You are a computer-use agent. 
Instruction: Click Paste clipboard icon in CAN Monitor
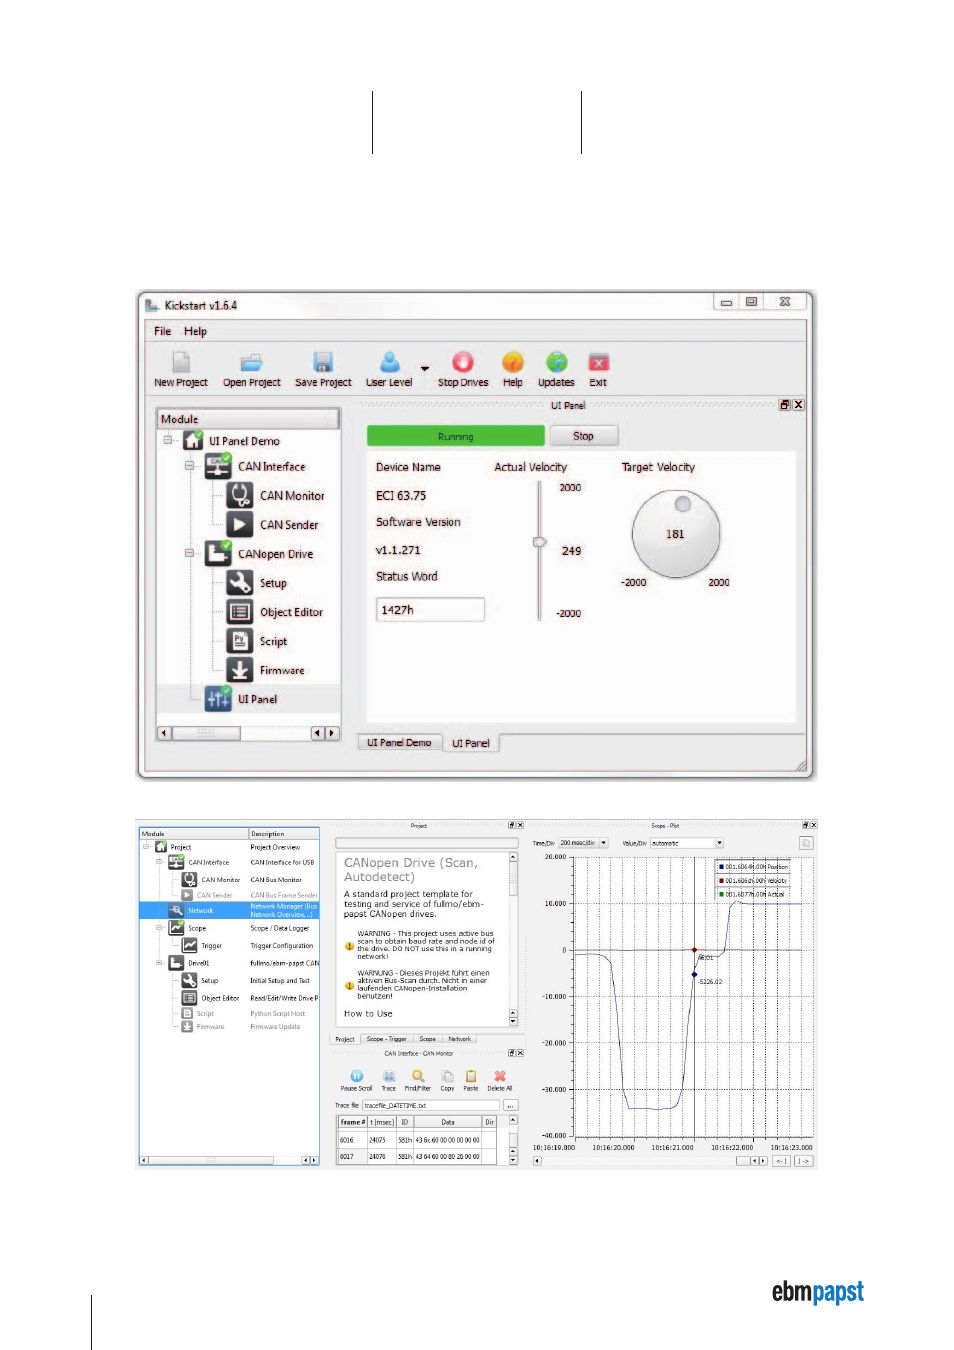point(470,1076)
